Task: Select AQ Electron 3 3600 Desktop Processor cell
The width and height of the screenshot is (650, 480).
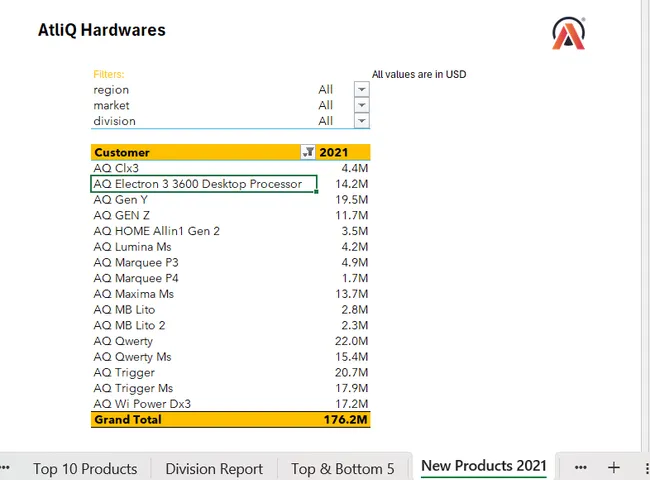Action: point(204,184)
